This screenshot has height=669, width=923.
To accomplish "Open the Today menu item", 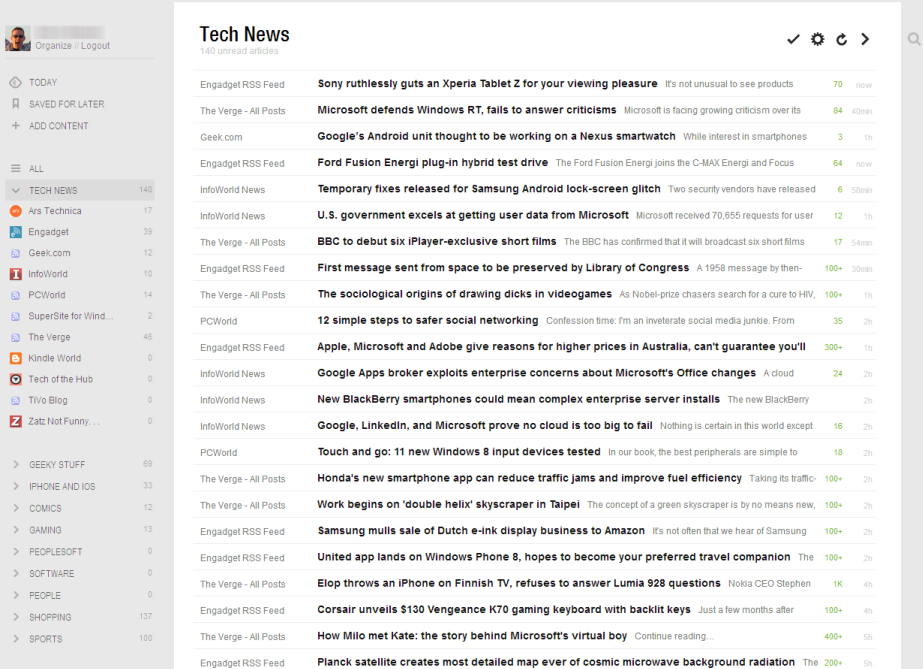I will coord(43,82).
